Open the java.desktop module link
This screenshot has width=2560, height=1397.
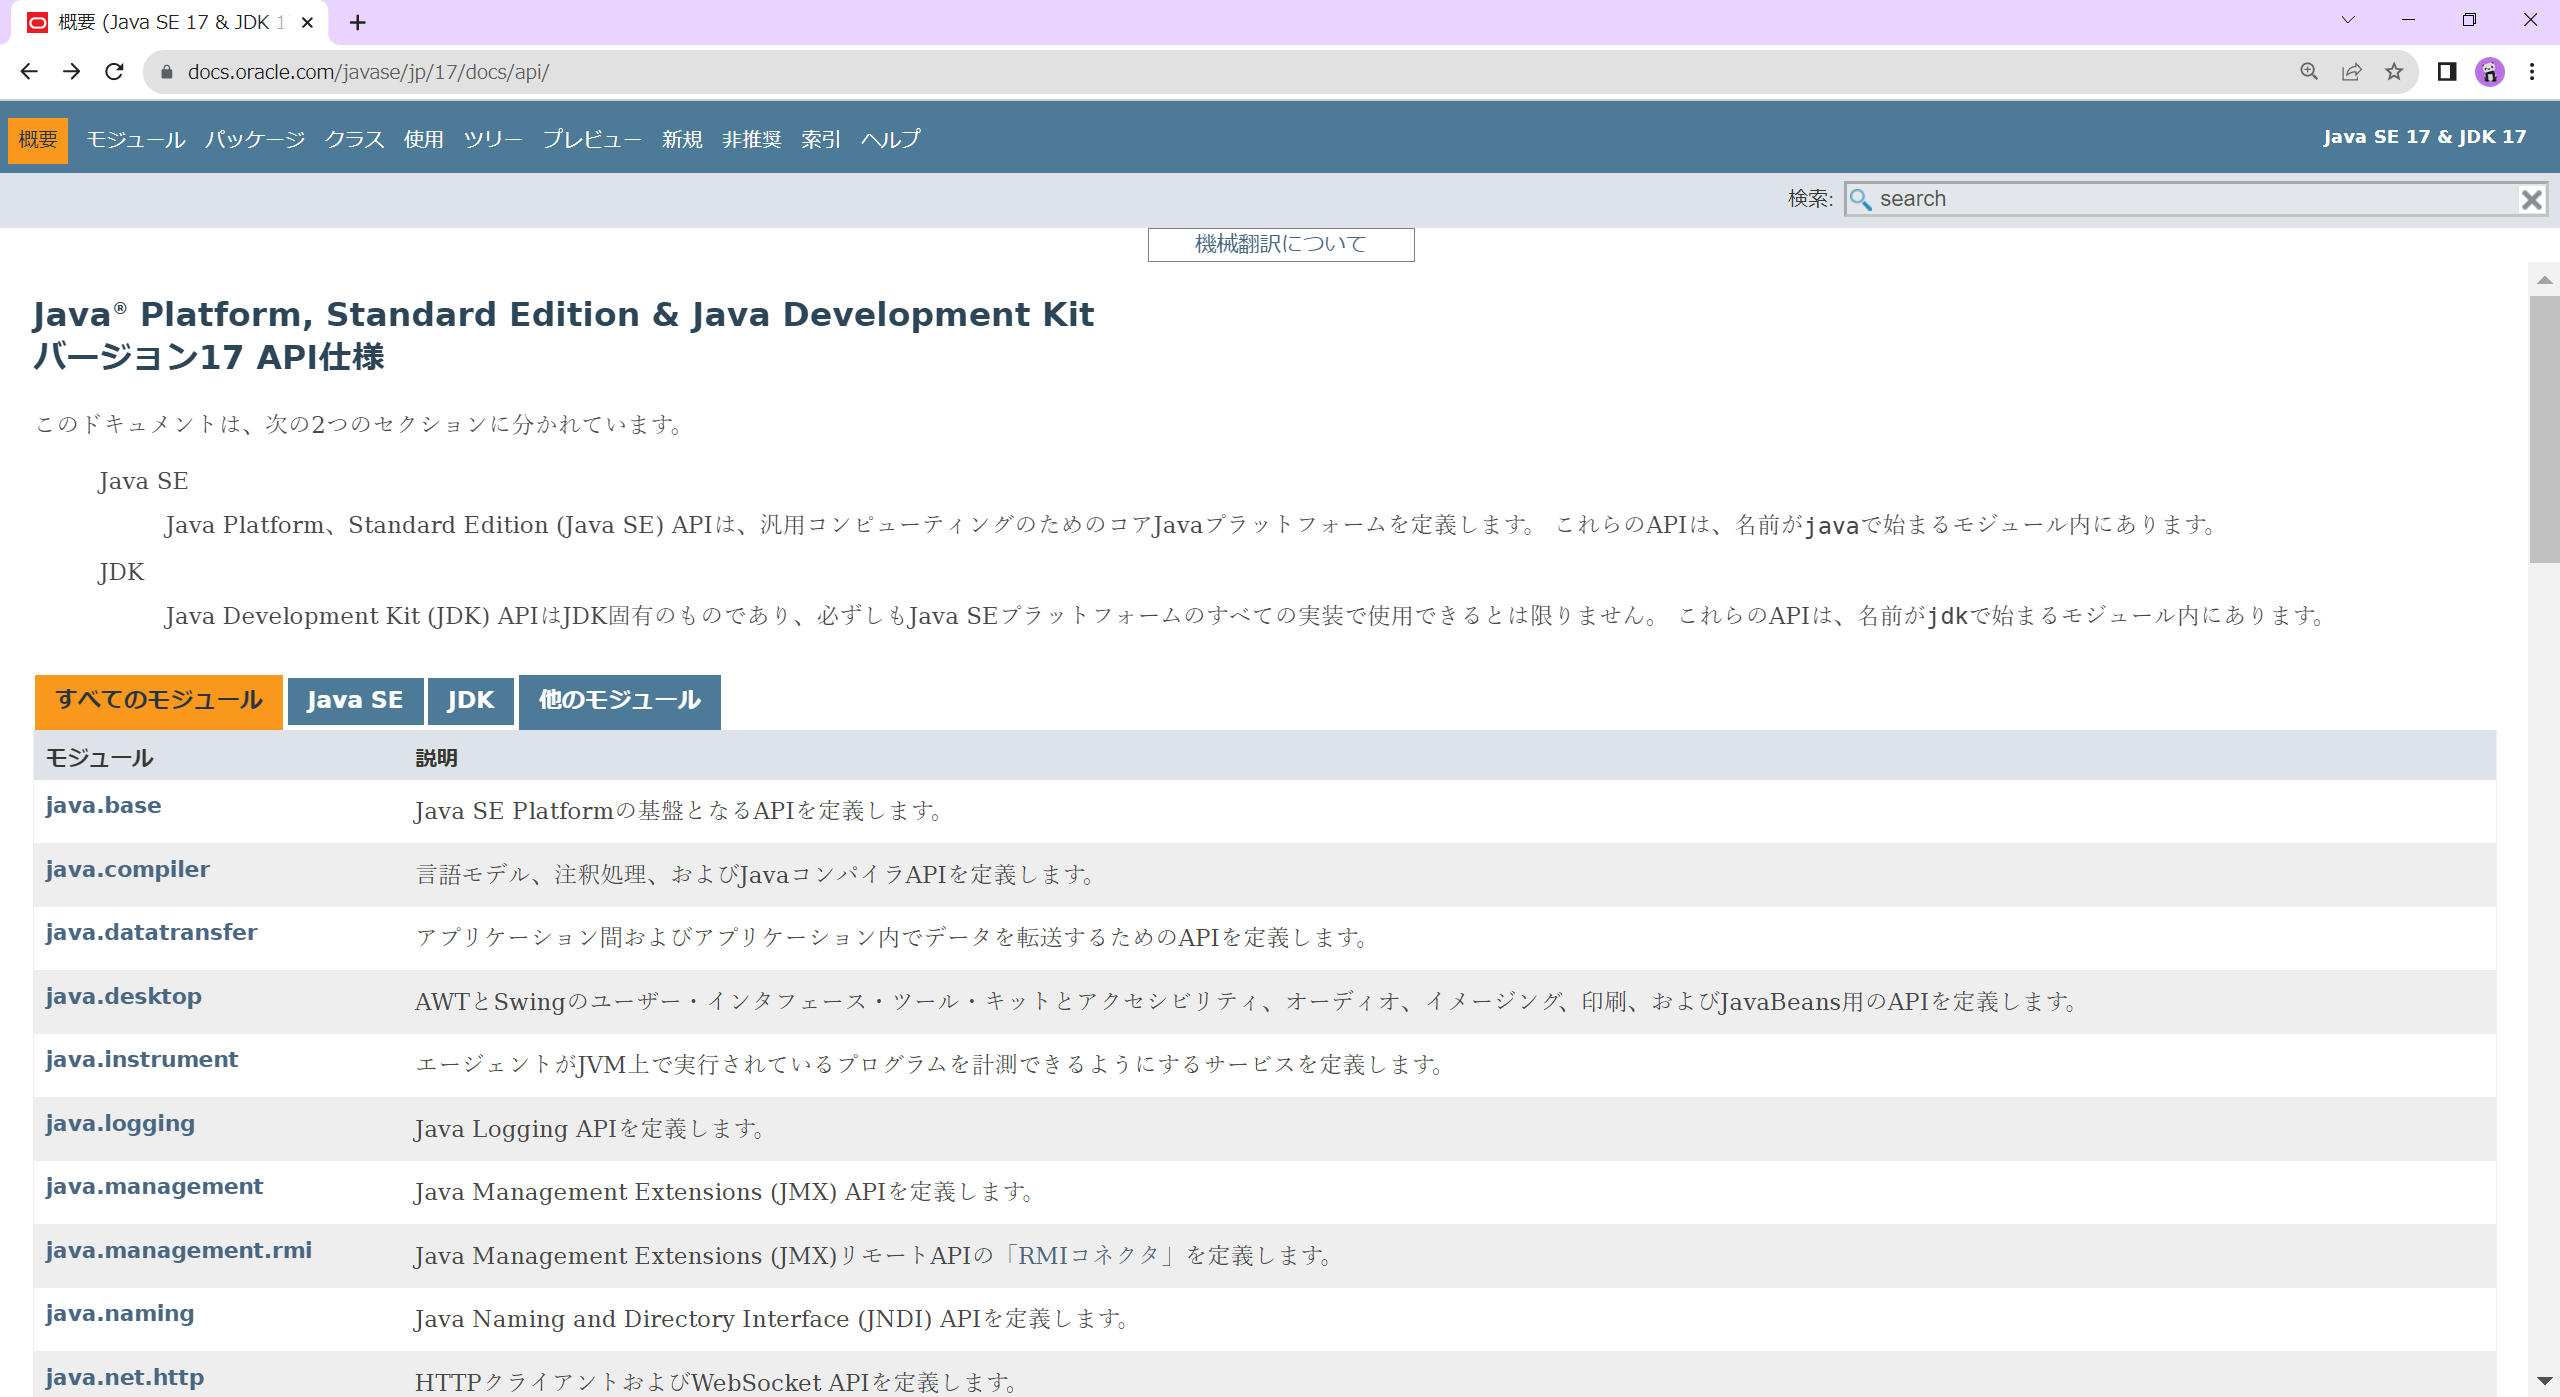(x=123, y=996)
